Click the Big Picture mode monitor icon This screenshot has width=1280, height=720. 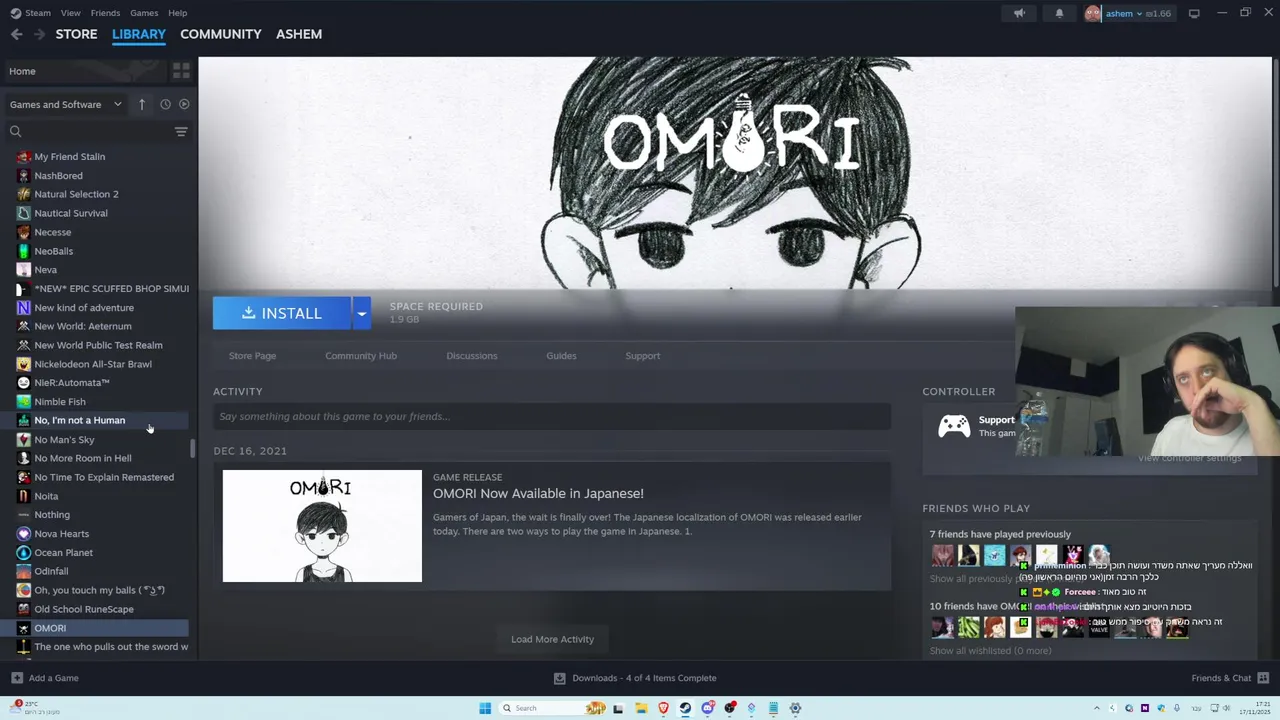tap(1194, 14)
